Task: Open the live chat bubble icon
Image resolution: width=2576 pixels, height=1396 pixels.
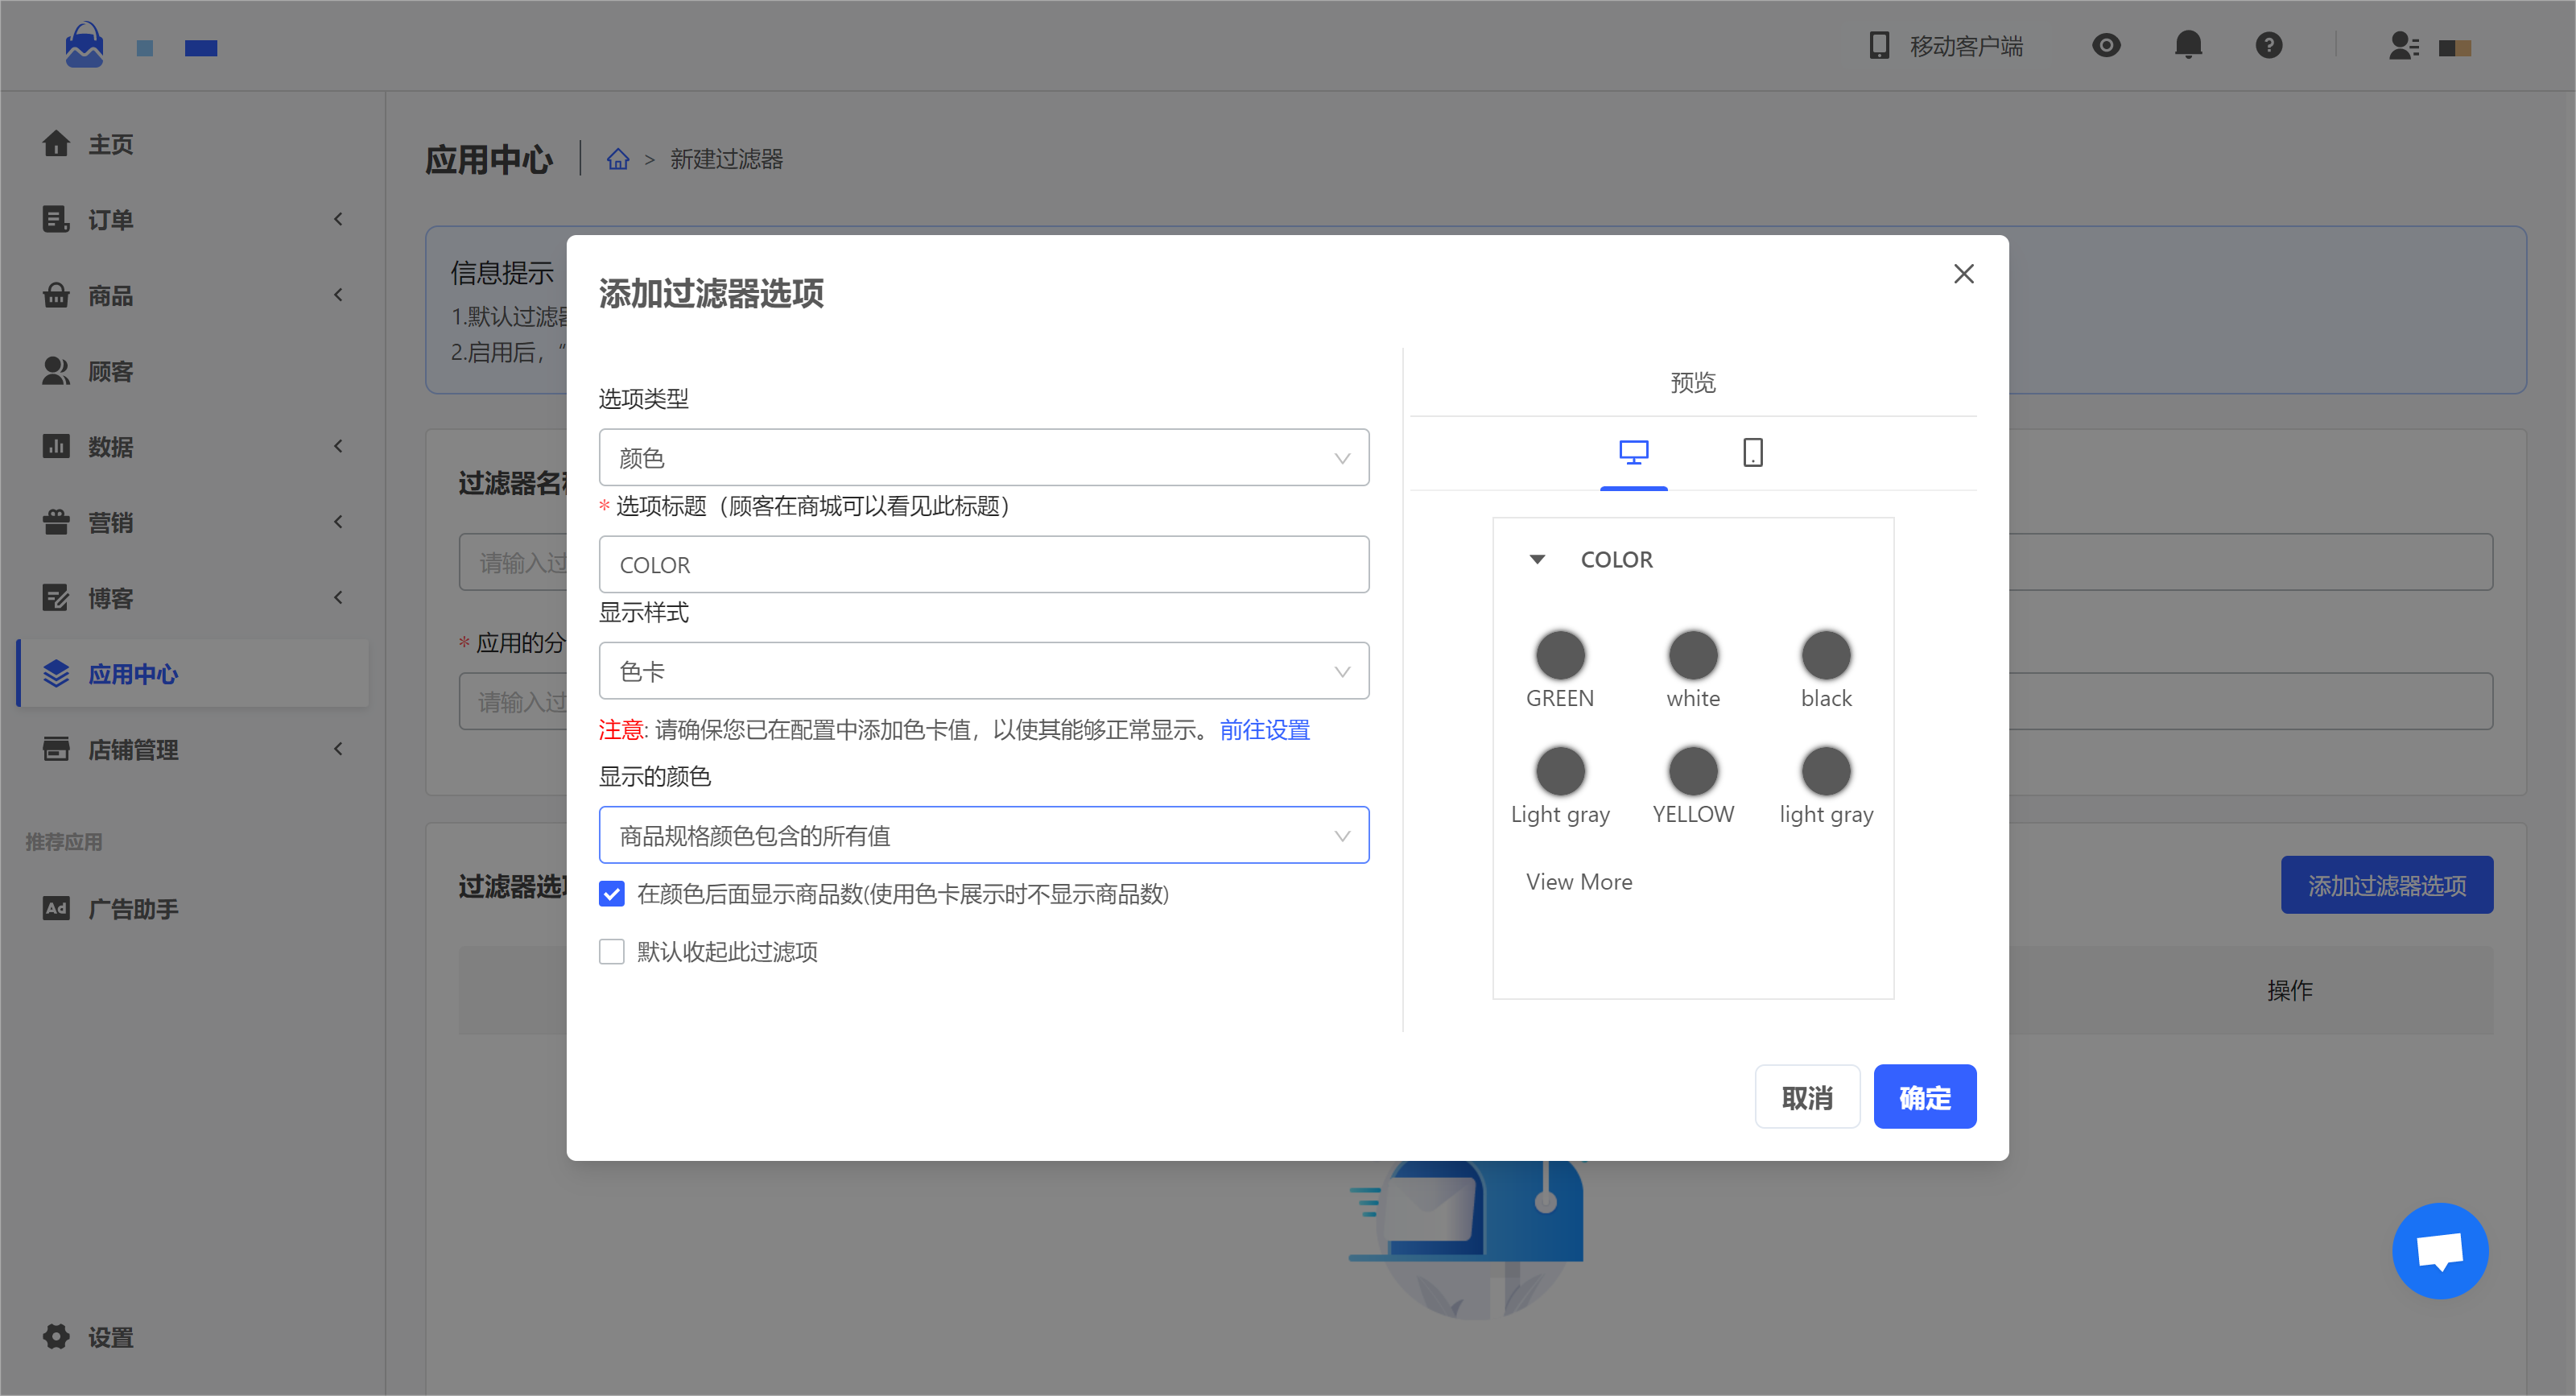Action: [x=2439, y=1250]
